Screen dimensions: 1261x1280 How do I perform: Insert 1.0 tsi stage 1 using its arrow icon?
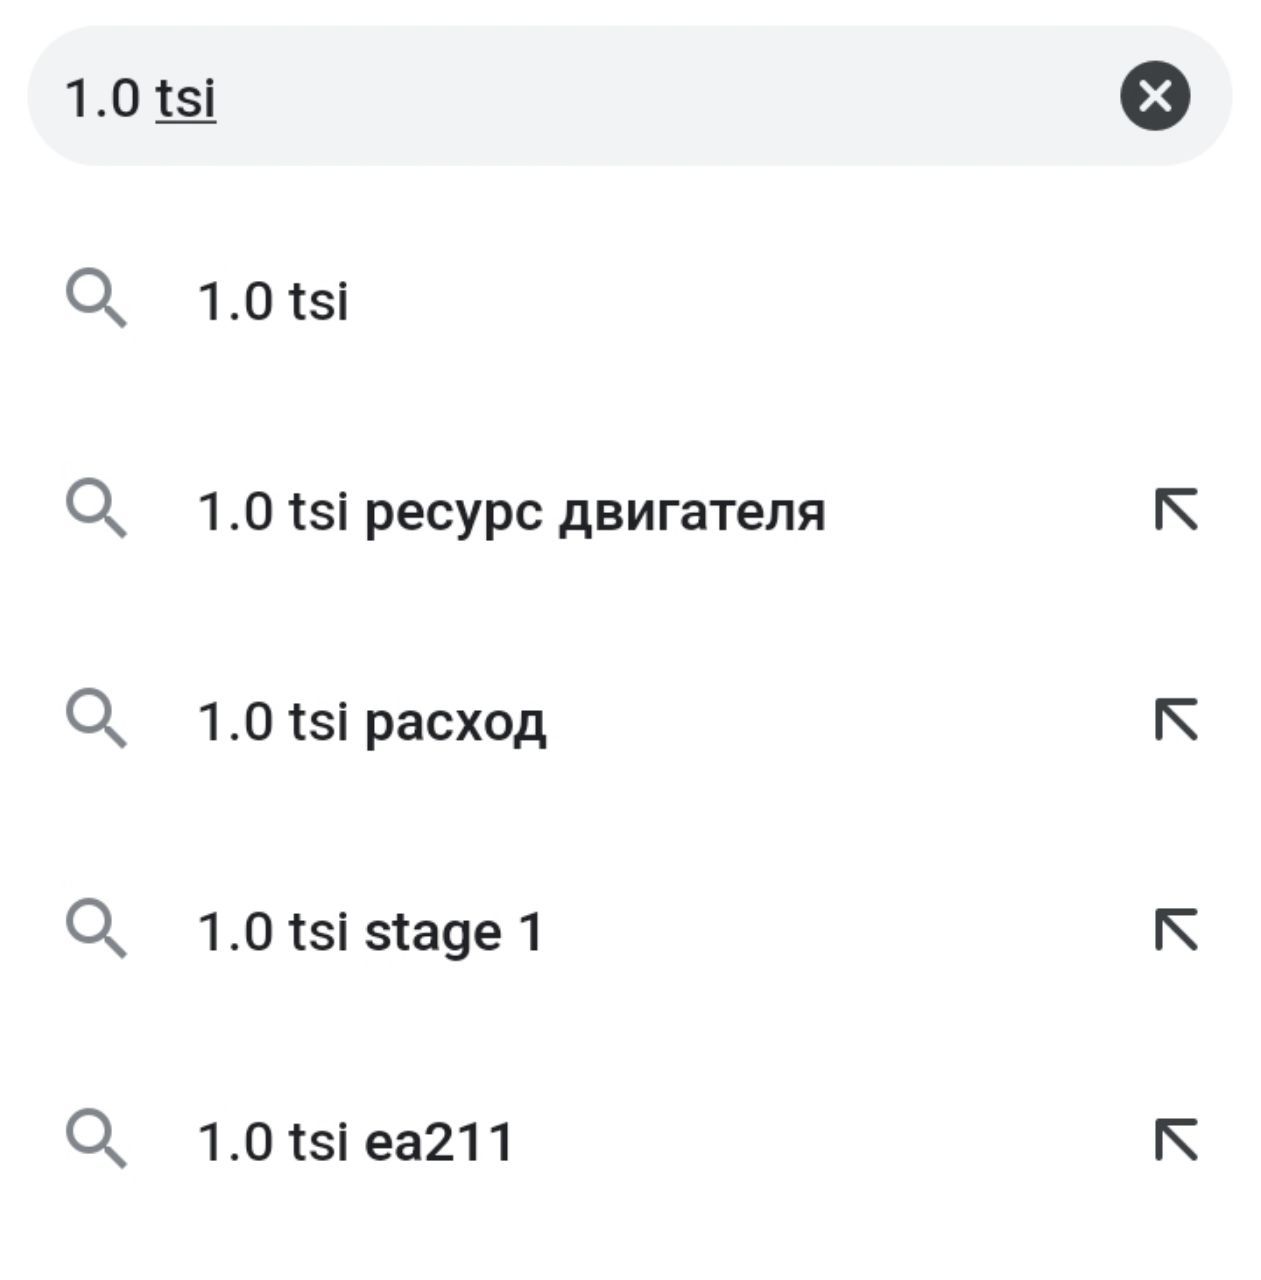pos(1176,931)
